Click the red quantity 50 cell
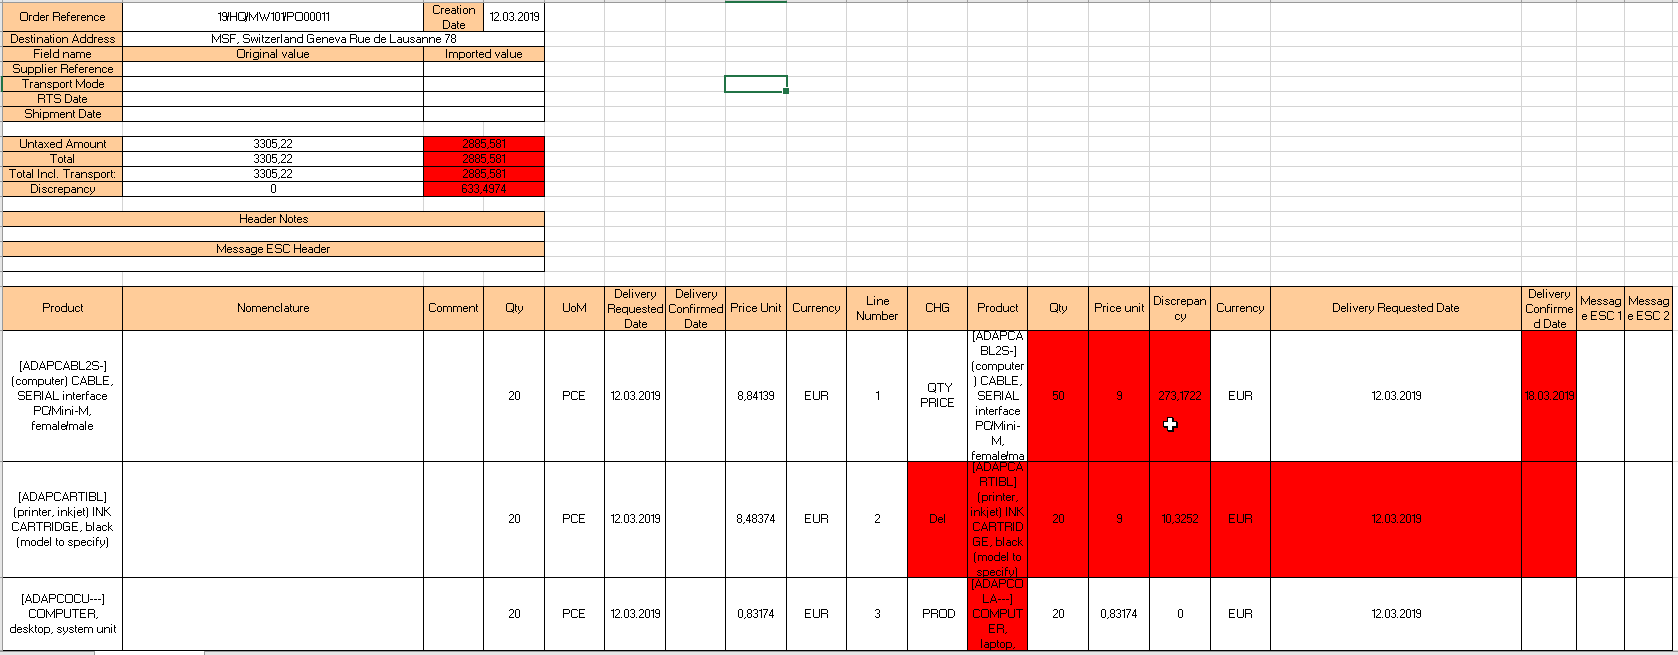Image resolution: width=1678 pixels, height=655 pixels. pyautogui.click(x=1058, y=396)
